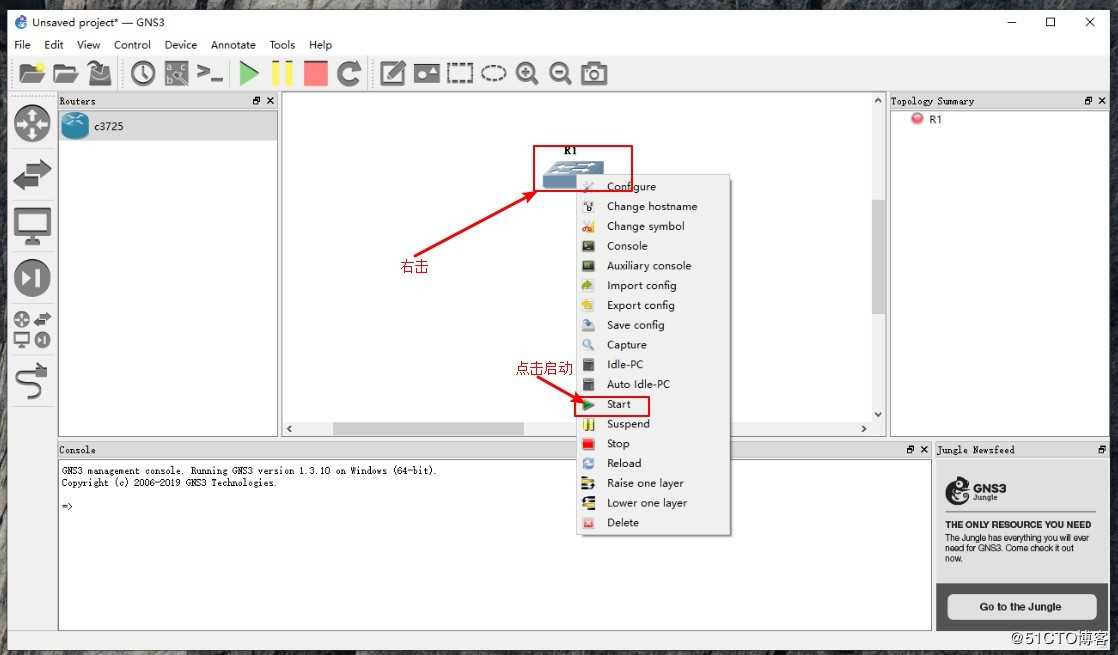Choose Auxiliary console in context menu
Screen dimensions: 1118x655
(653, 265)
